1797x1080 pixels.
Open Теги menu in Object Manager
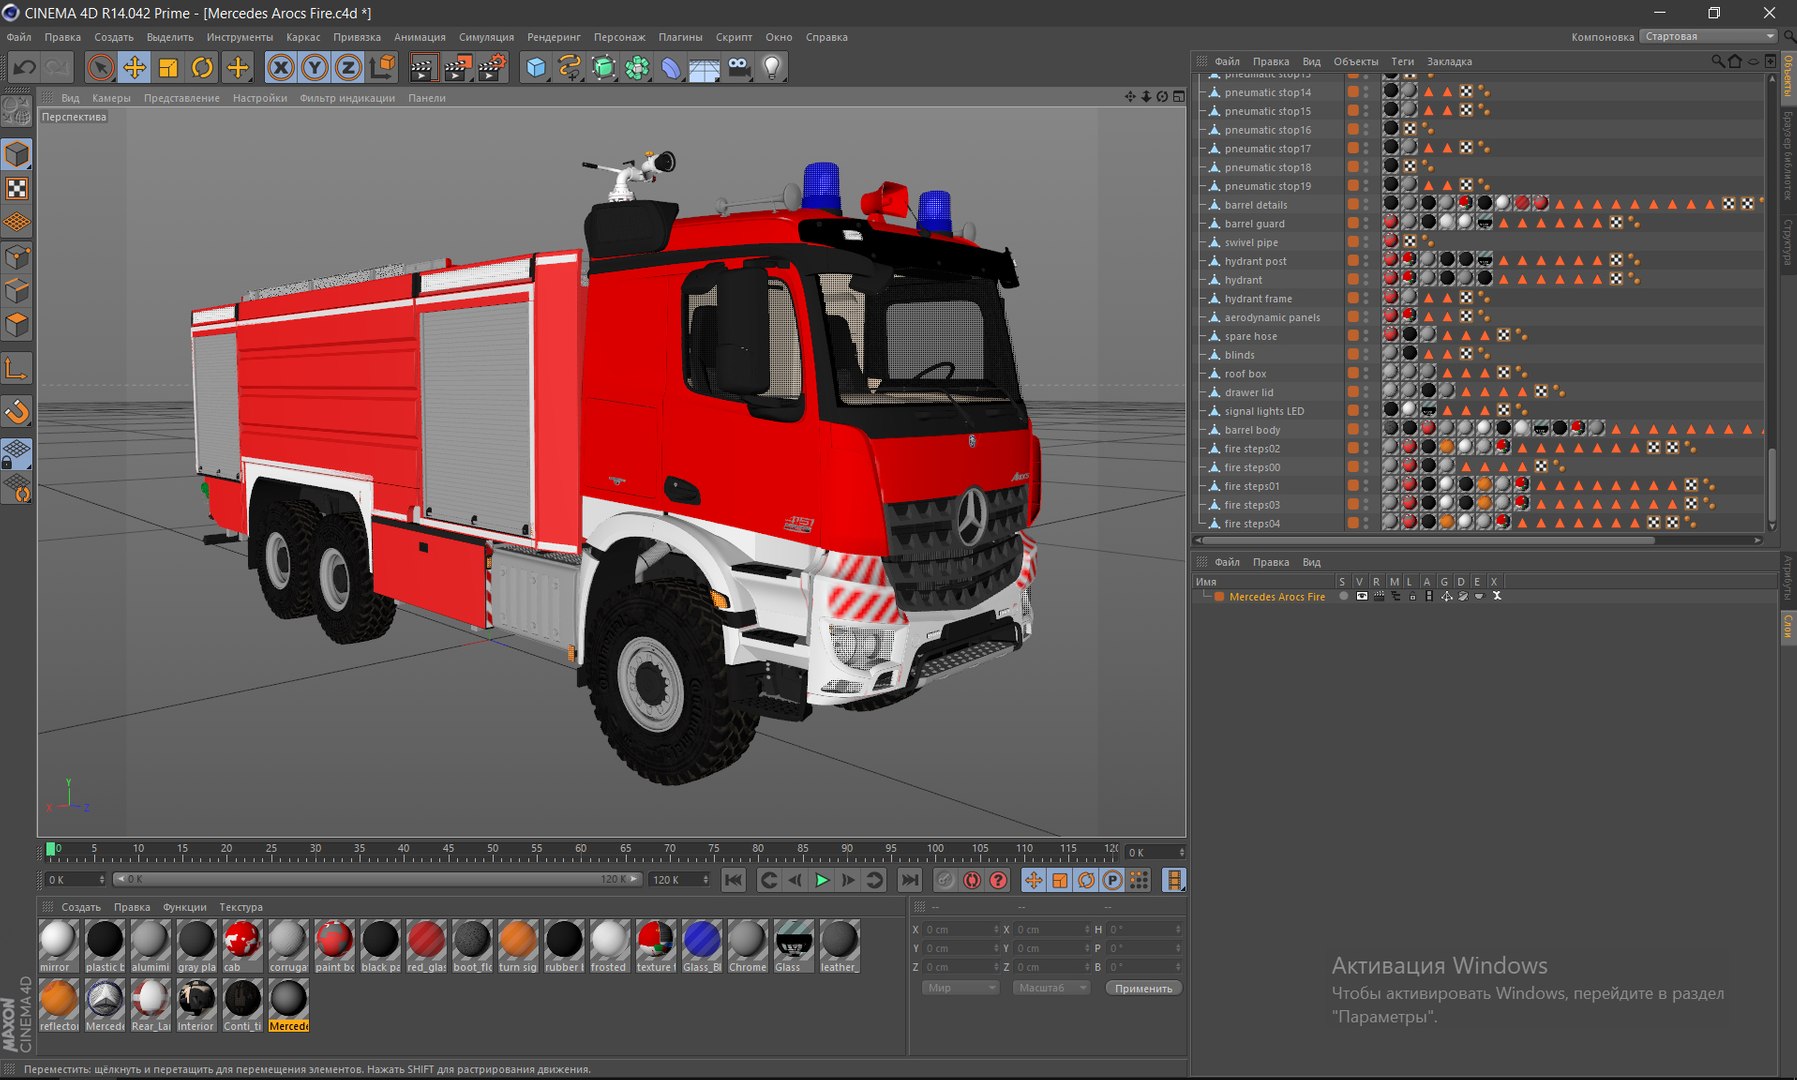[1403, 61]
